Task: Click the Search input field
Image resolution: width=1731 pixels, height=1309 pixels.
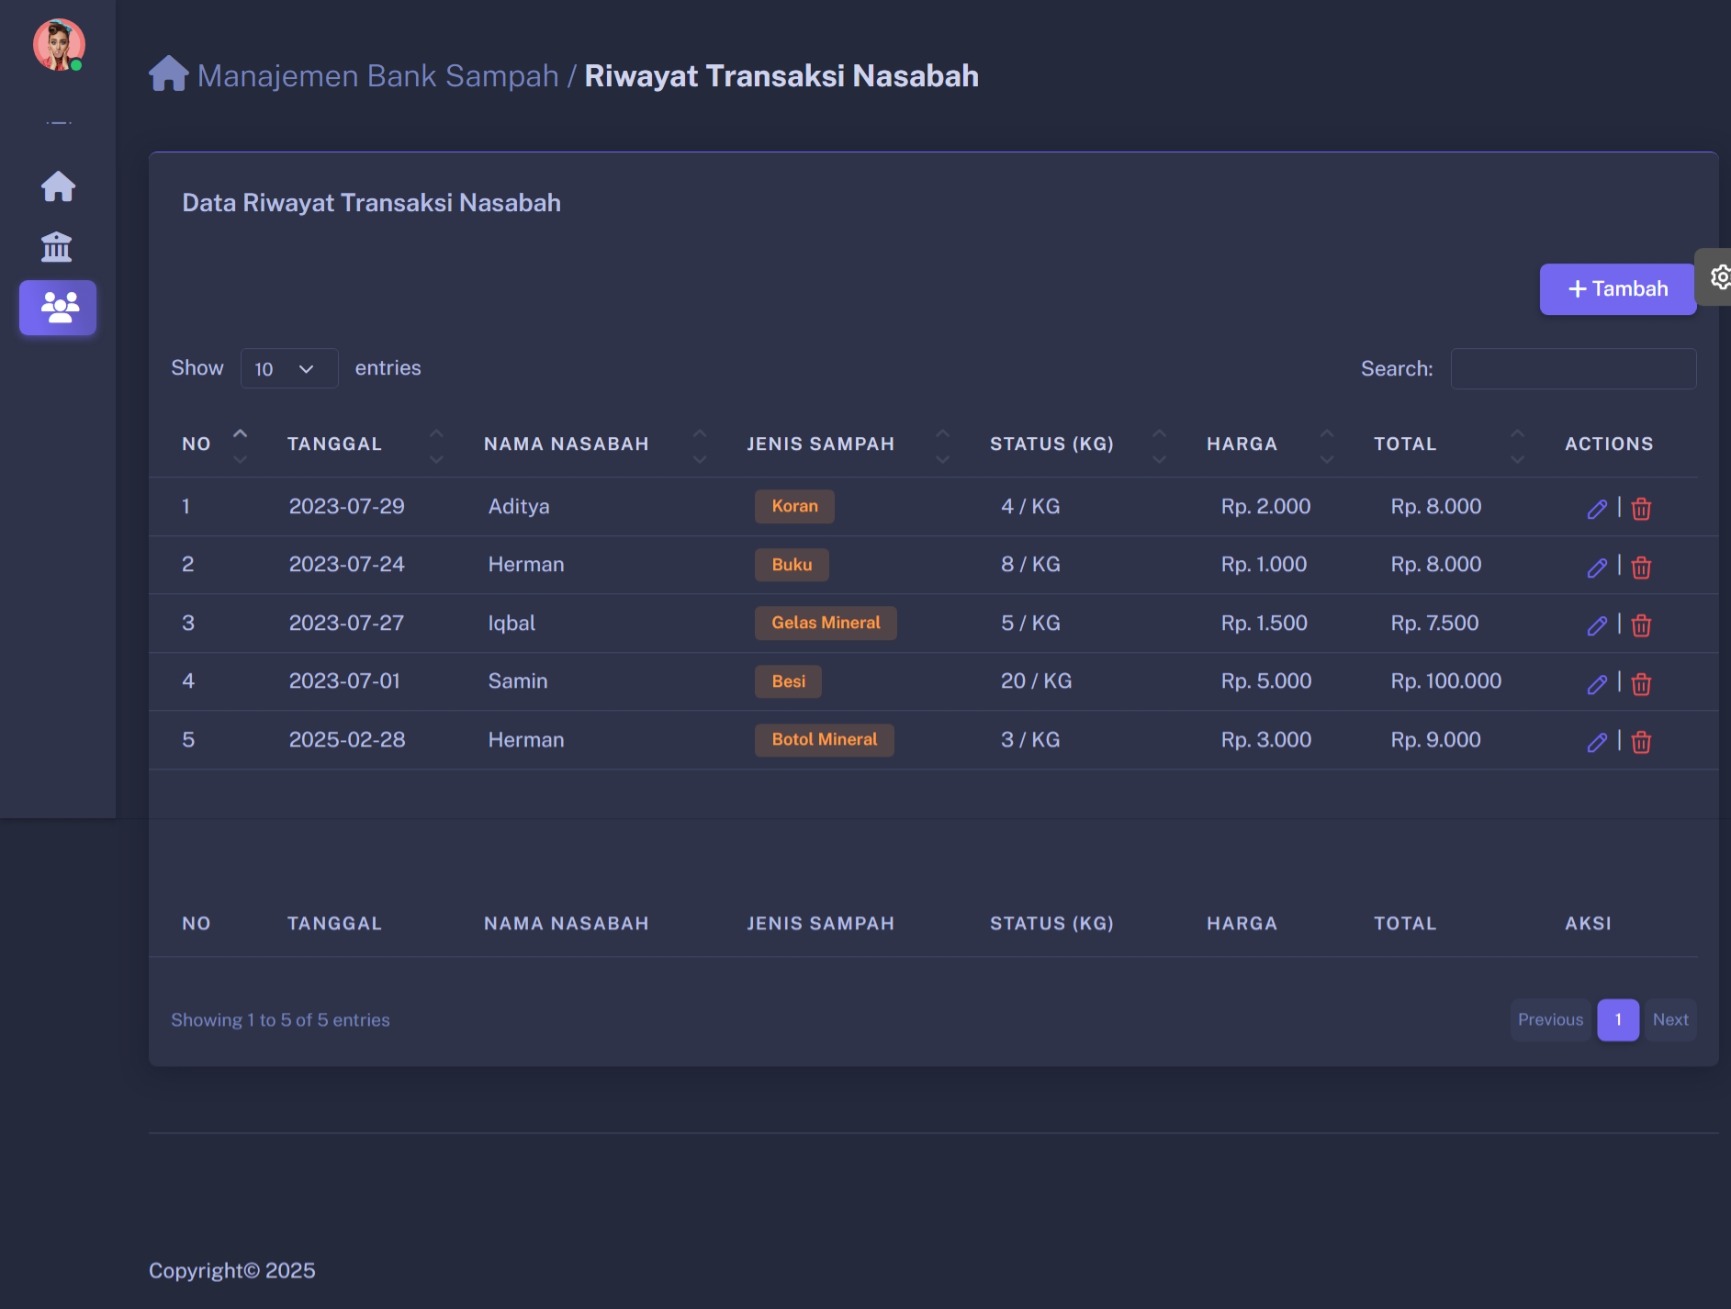Action: 1573,369
